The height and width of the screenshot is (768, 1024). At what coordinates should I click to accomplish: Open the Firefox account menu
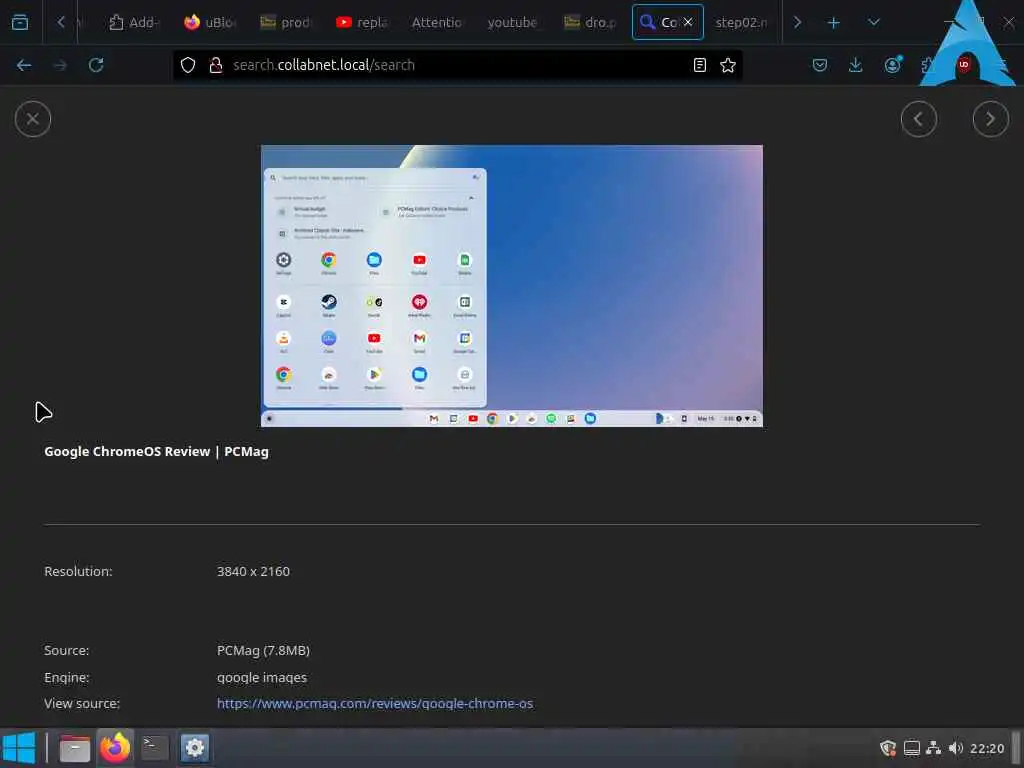[892, 65]
